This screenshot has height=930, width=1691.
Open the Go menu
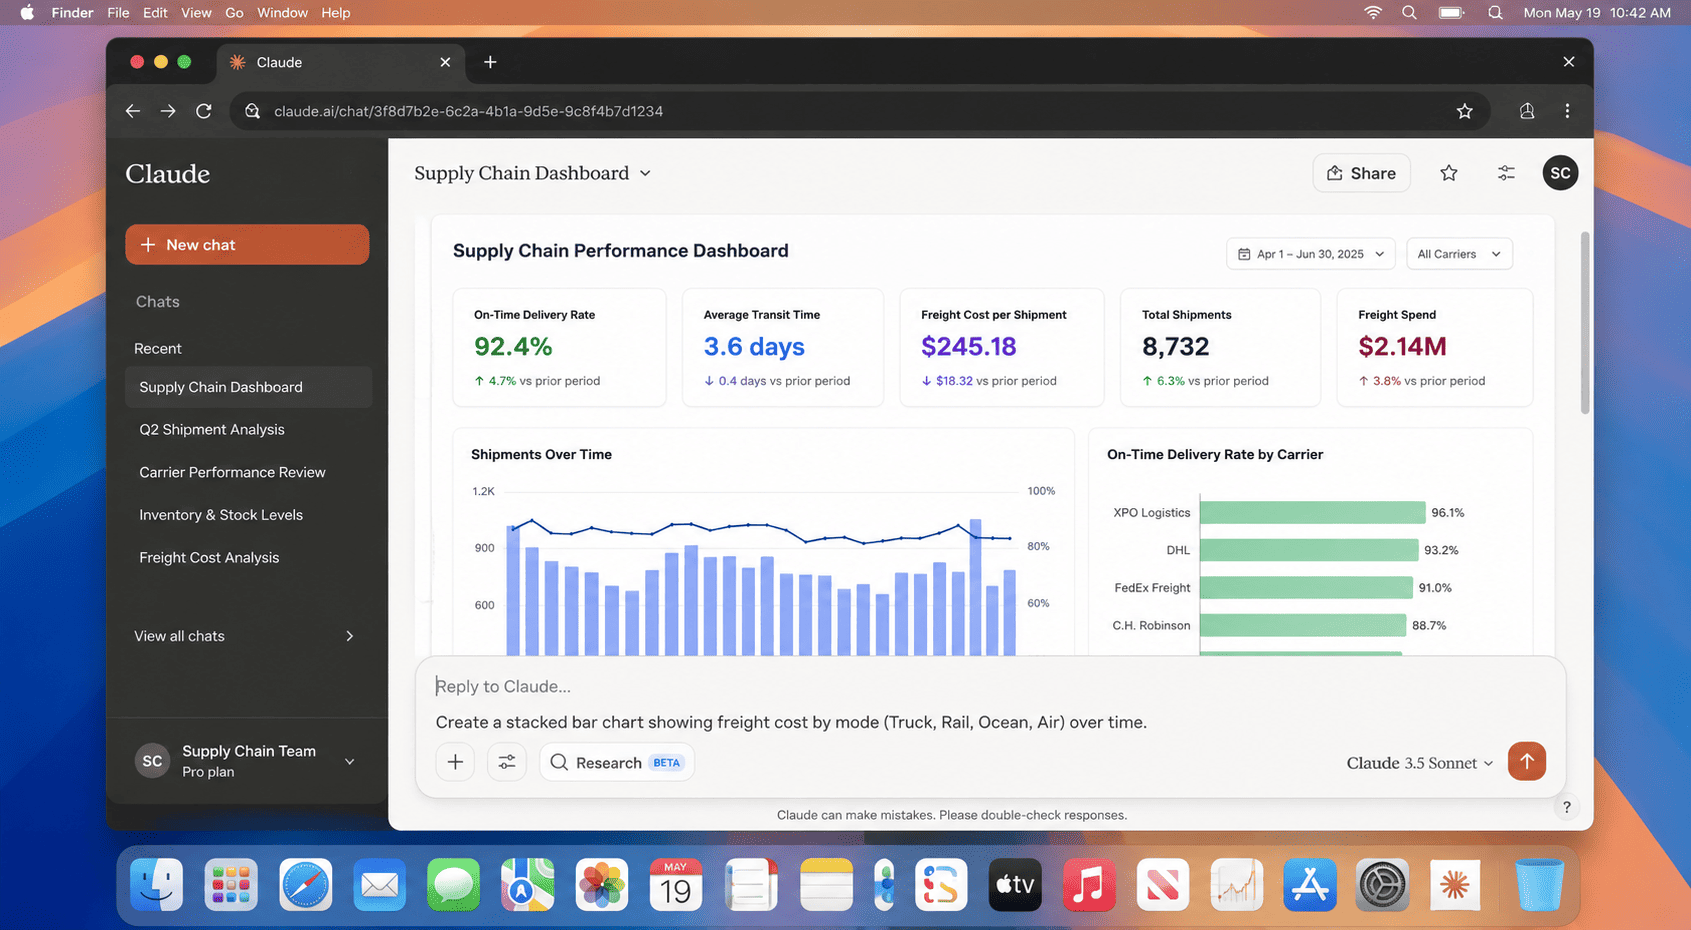(x=234, y=13)
